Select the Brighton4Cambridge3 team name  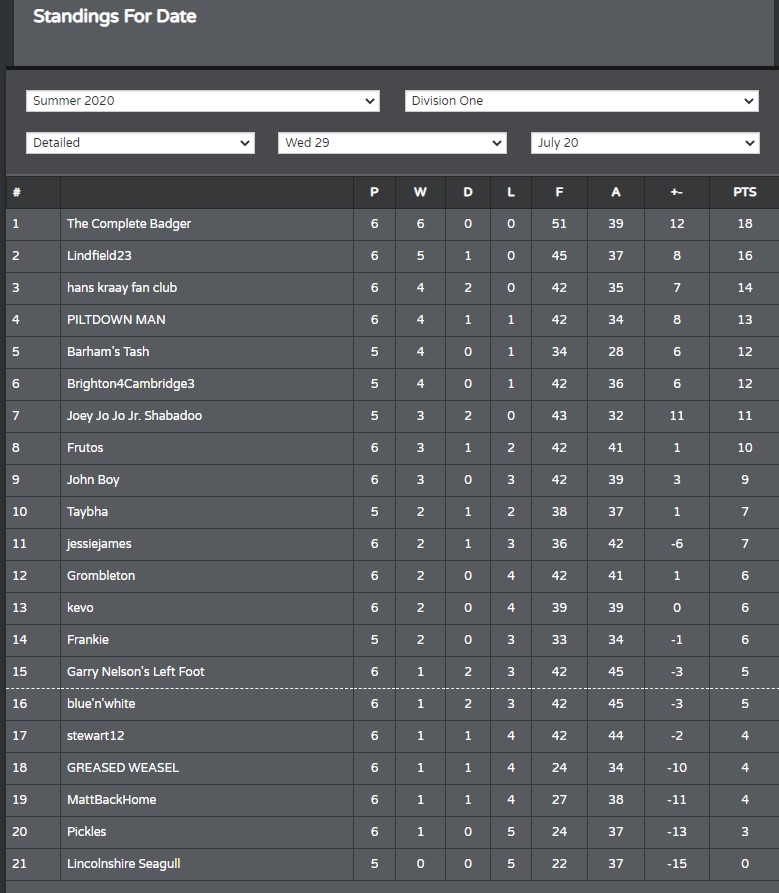click(x=130, y=384)
